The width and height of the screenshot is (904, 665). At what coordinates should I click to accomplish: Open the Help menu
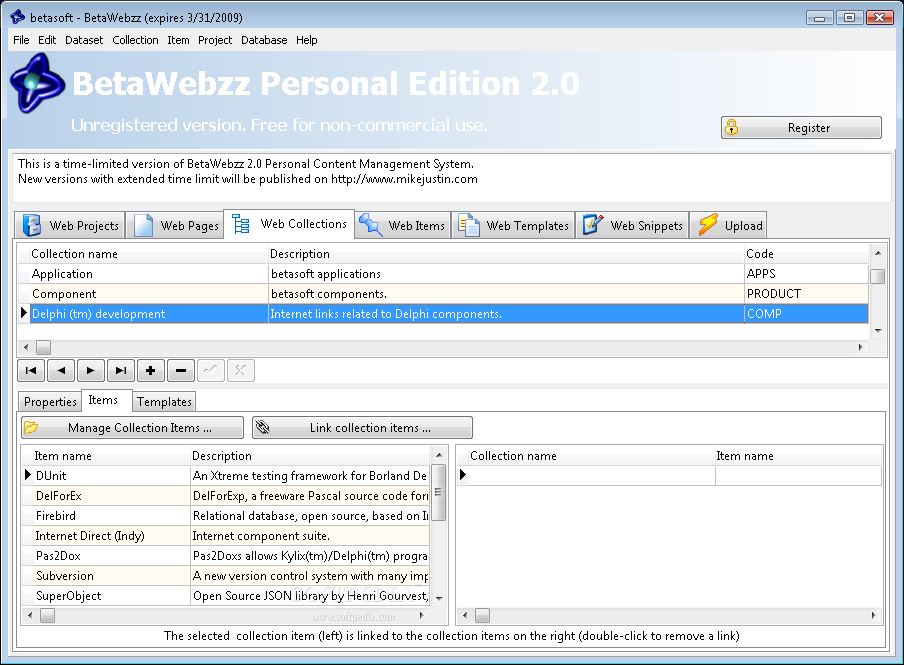[x=307, y=40]
